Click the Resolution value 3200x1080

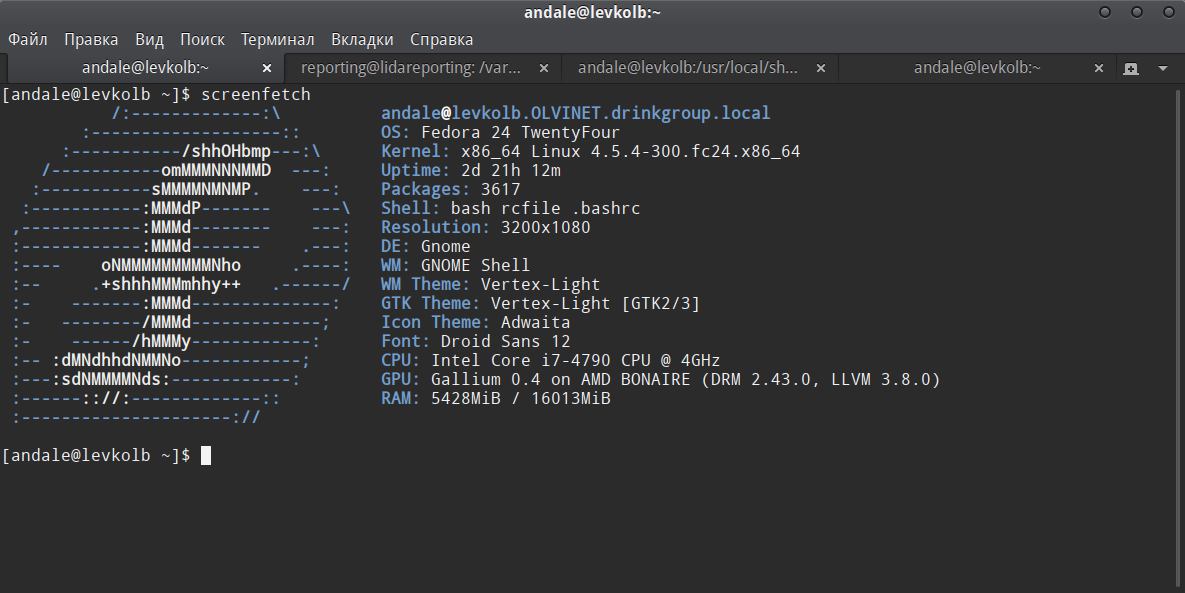(545, 227)
